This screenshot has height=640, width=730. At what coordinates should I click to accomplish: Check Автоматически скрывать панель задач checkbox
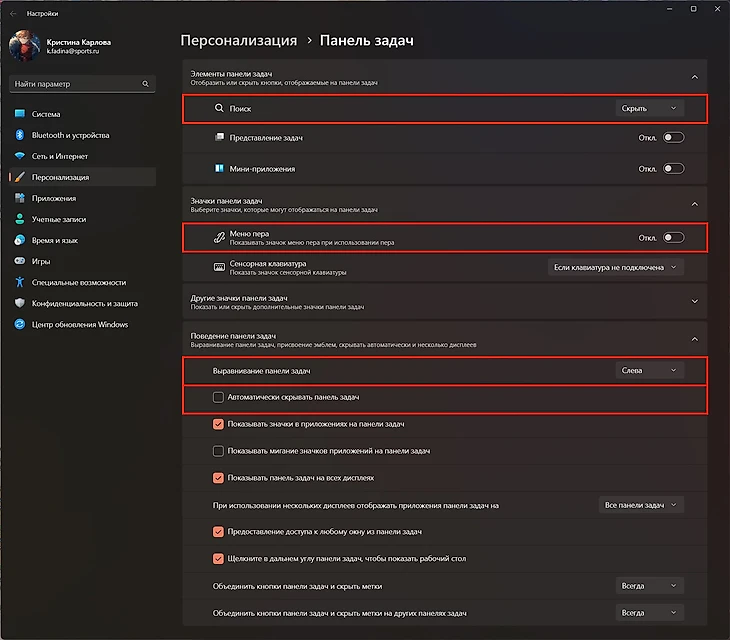point(218,397)
